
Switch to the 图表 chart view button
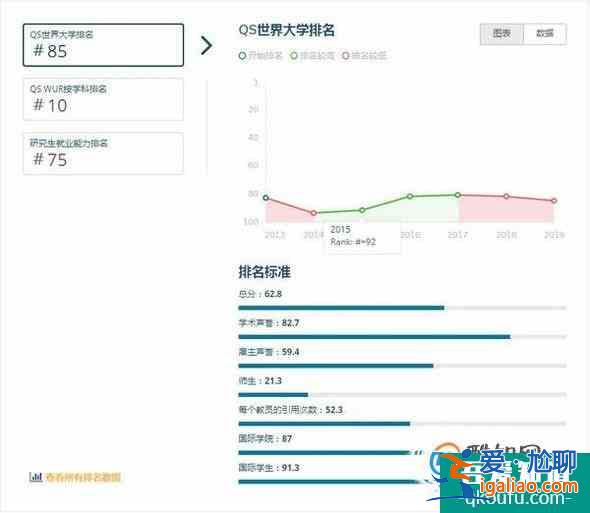pos(502,34)
